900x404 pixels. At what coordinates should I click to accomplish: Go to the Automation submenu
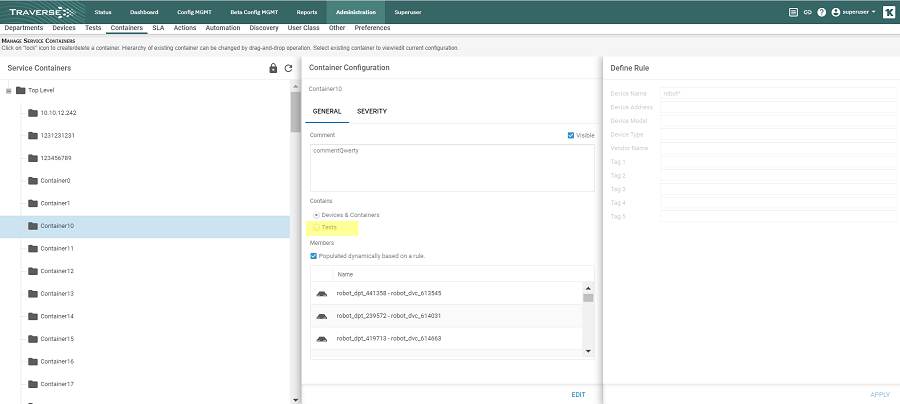pos(223,28)
